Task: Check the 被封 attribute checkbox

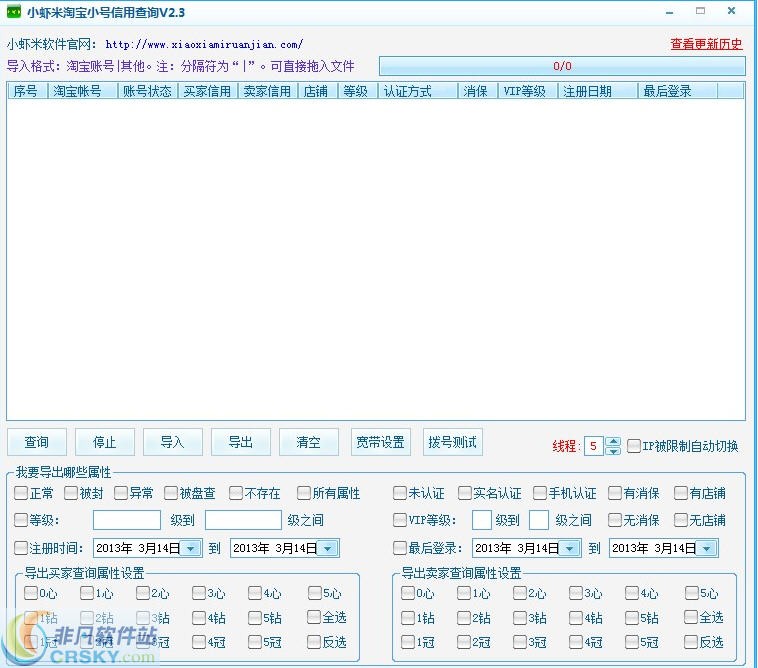Action: pyautogui.click(x=71, y=493)
